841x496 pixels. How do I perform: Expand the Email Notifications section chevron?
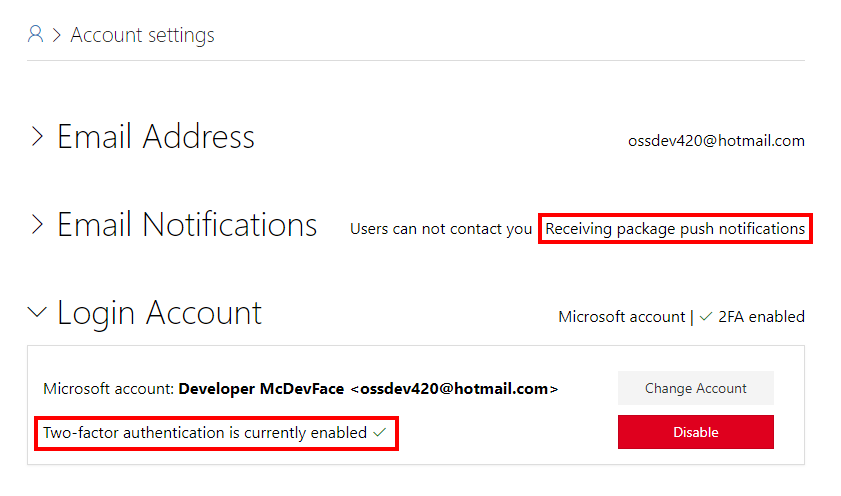[x=37, y=224]
